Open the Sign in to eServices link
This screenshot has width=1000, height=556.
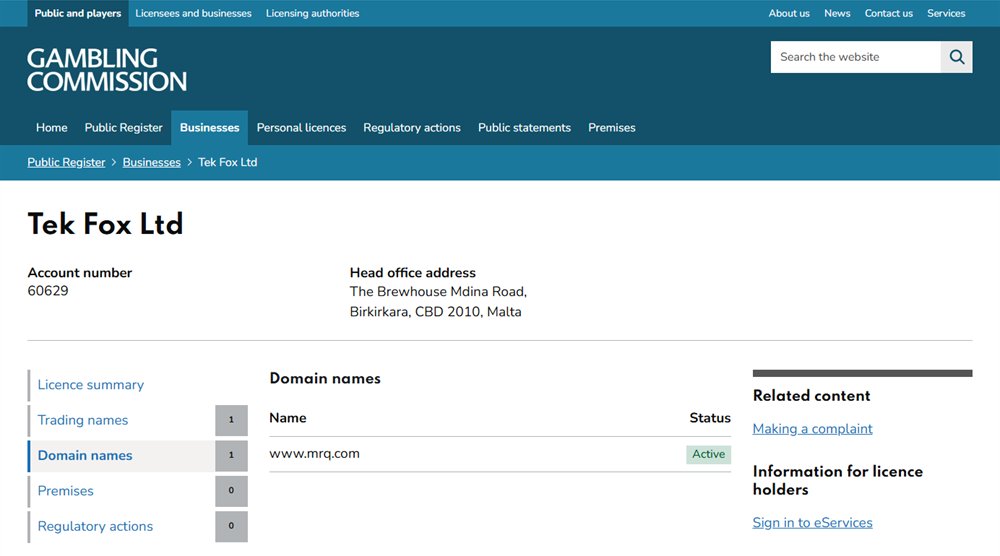point(812,523)
